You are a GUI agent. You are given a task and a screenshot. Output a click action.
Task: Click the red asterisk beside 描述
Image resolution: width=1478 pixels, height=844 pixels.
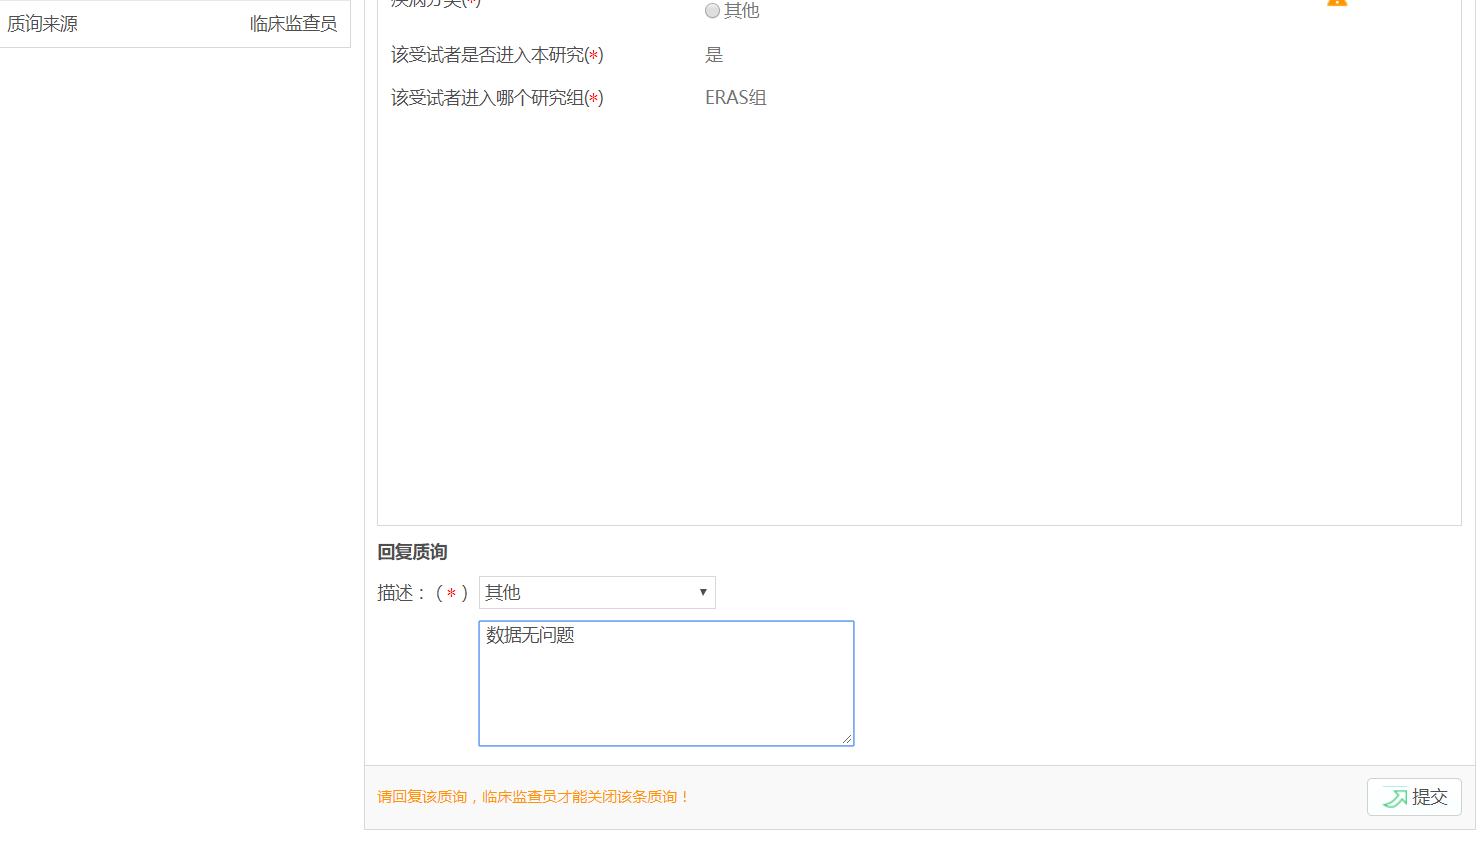pos(452,594)
